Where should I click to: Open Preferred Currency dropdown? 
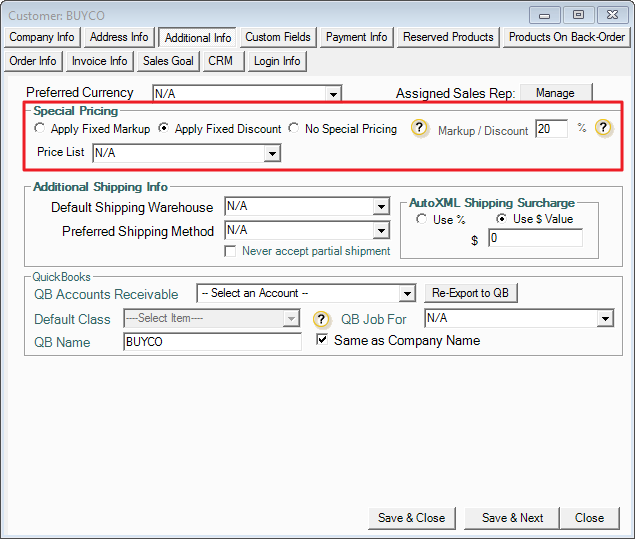334,94
